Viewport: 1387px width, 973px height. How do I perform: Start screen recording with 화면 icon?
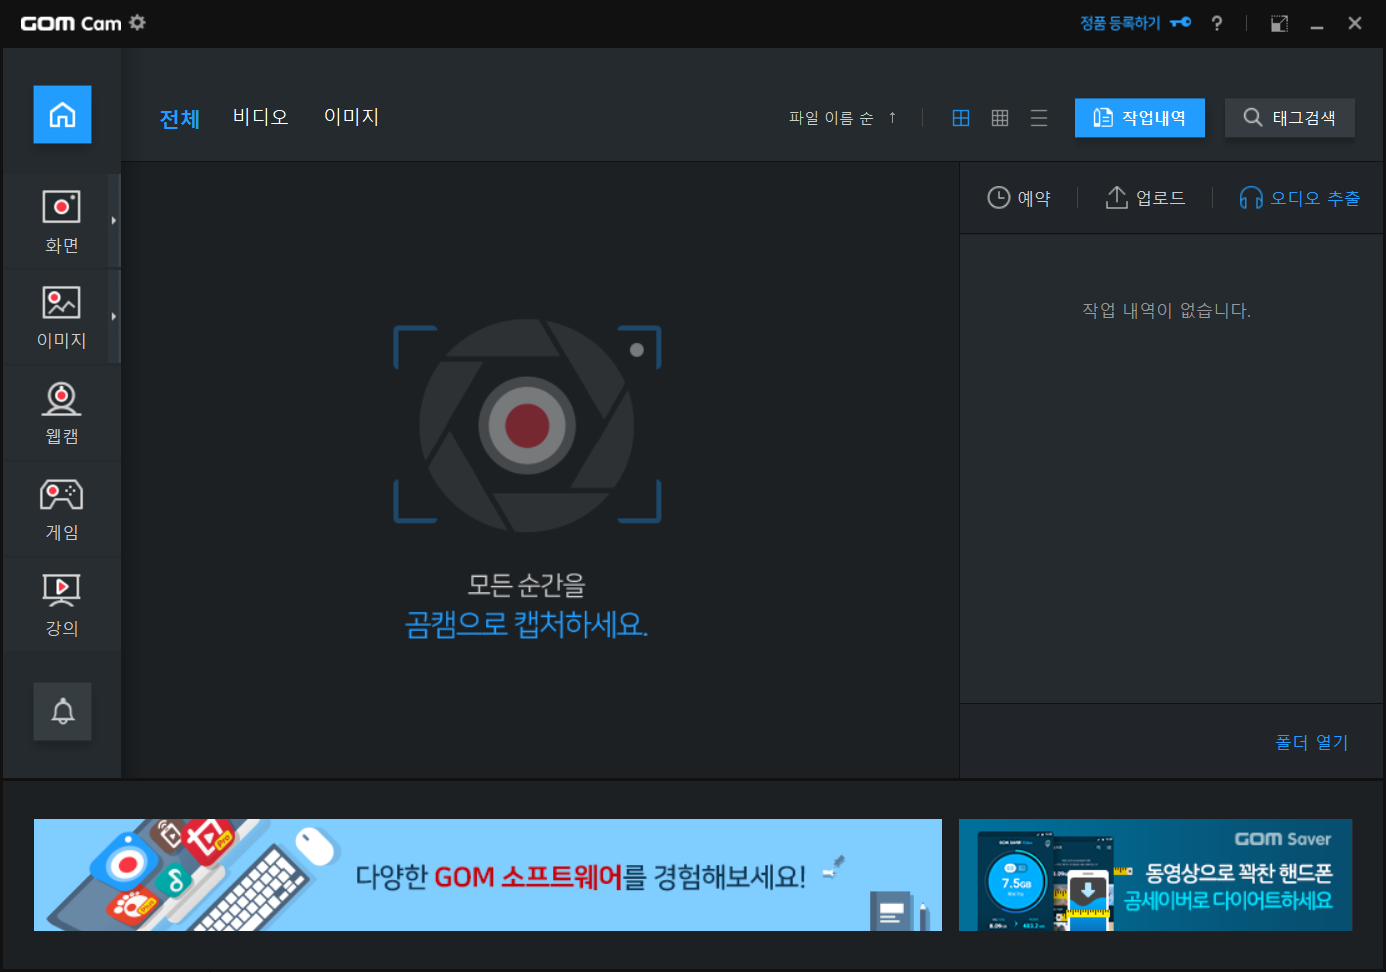(x=61, y=221)
